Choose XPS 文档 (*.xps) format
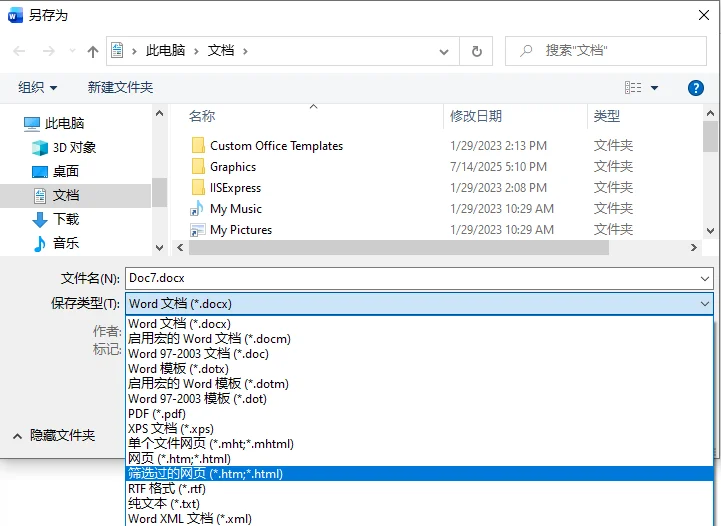The width and height of the screenshot is (721, 526). pyautogui.click(x=419, y=429)
